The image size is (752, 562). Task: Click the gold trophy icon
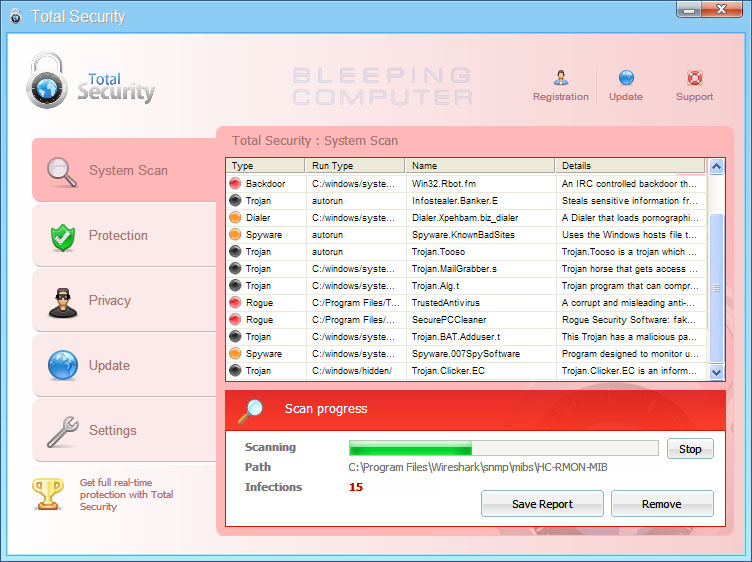coord(48,494)
